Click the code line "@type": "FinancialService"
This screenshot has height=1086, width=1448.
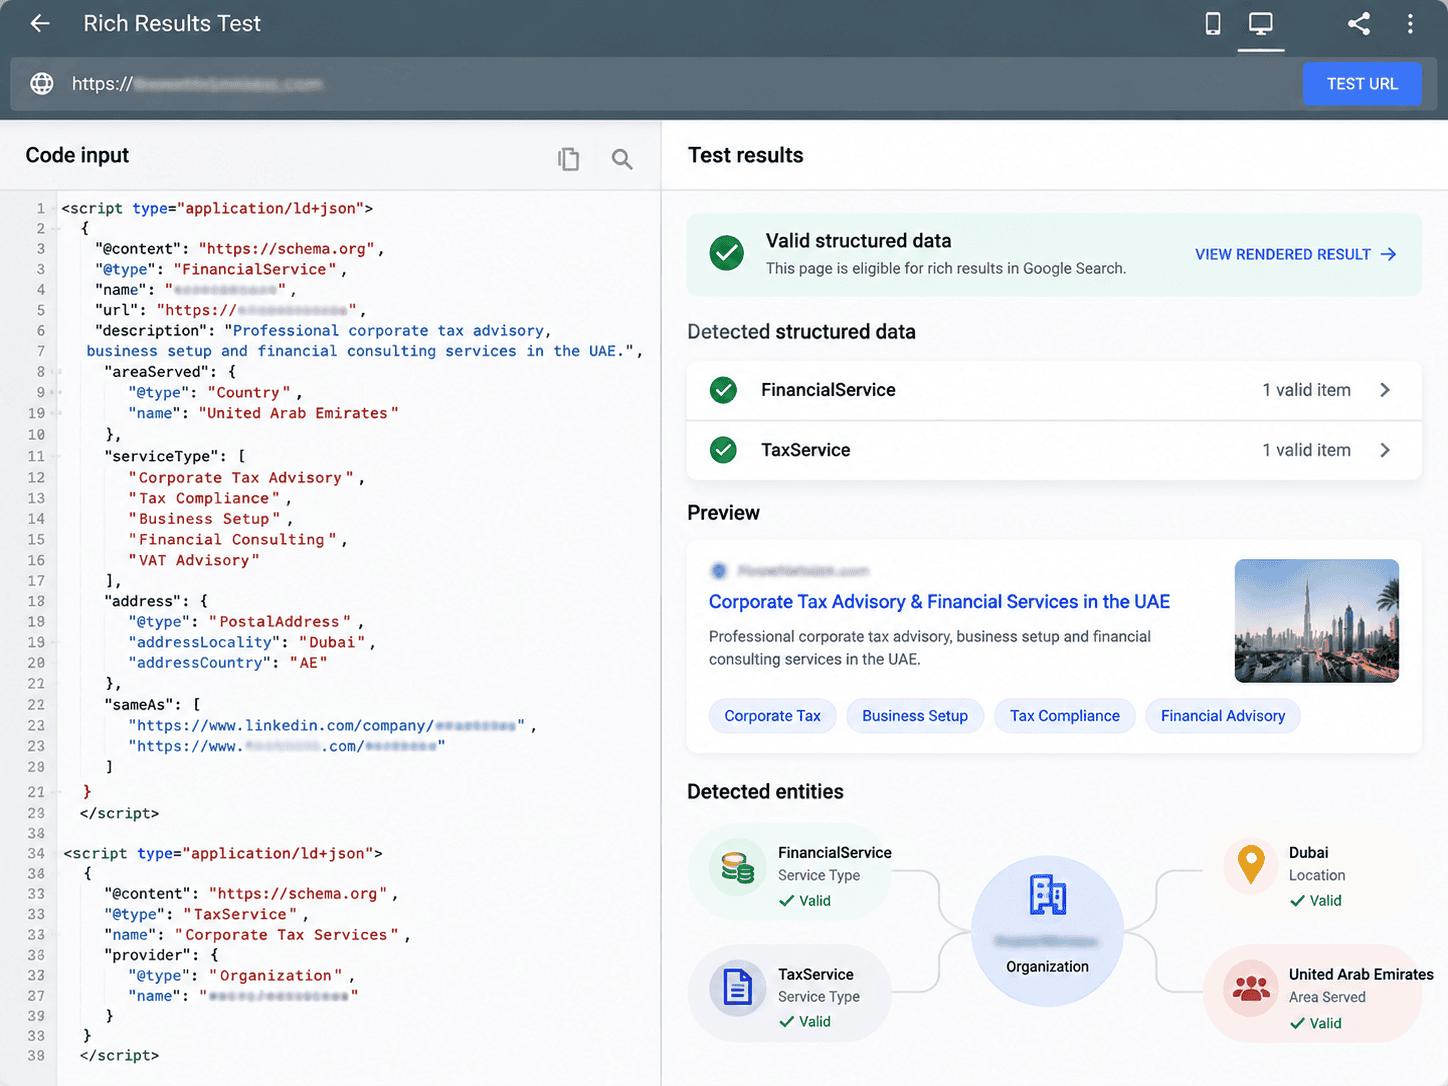pos(221,269)
